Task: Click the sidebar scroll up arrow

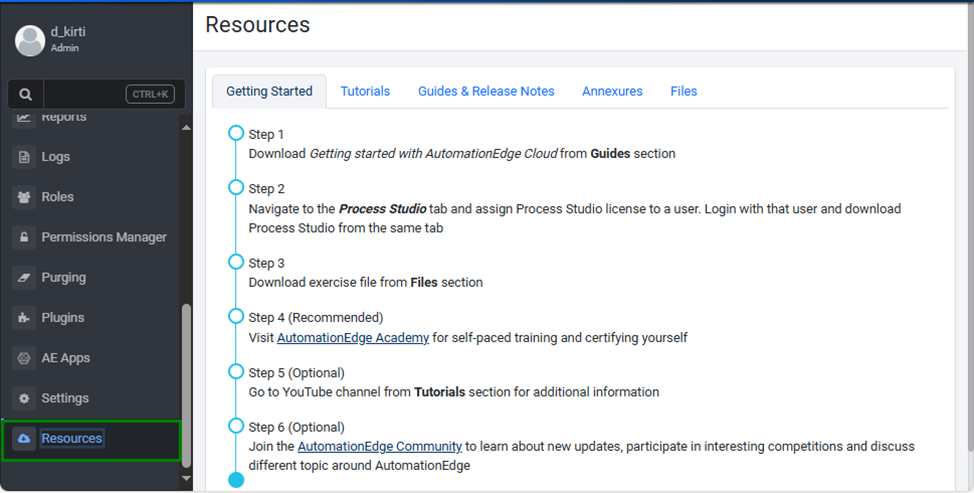Action: point(186,127)
